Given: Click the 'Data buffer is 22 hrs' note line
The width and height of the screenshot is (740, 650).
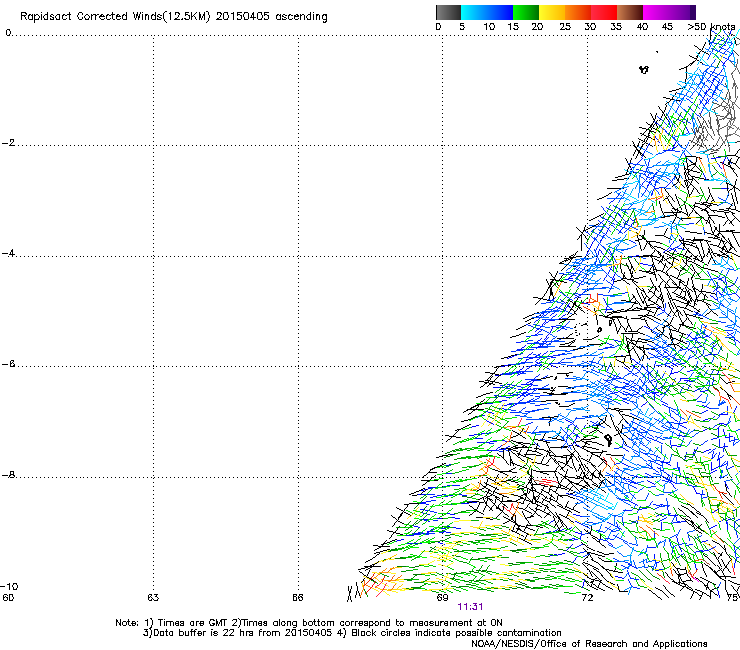Looking at the screenshot, I should [x=352, y=633].
